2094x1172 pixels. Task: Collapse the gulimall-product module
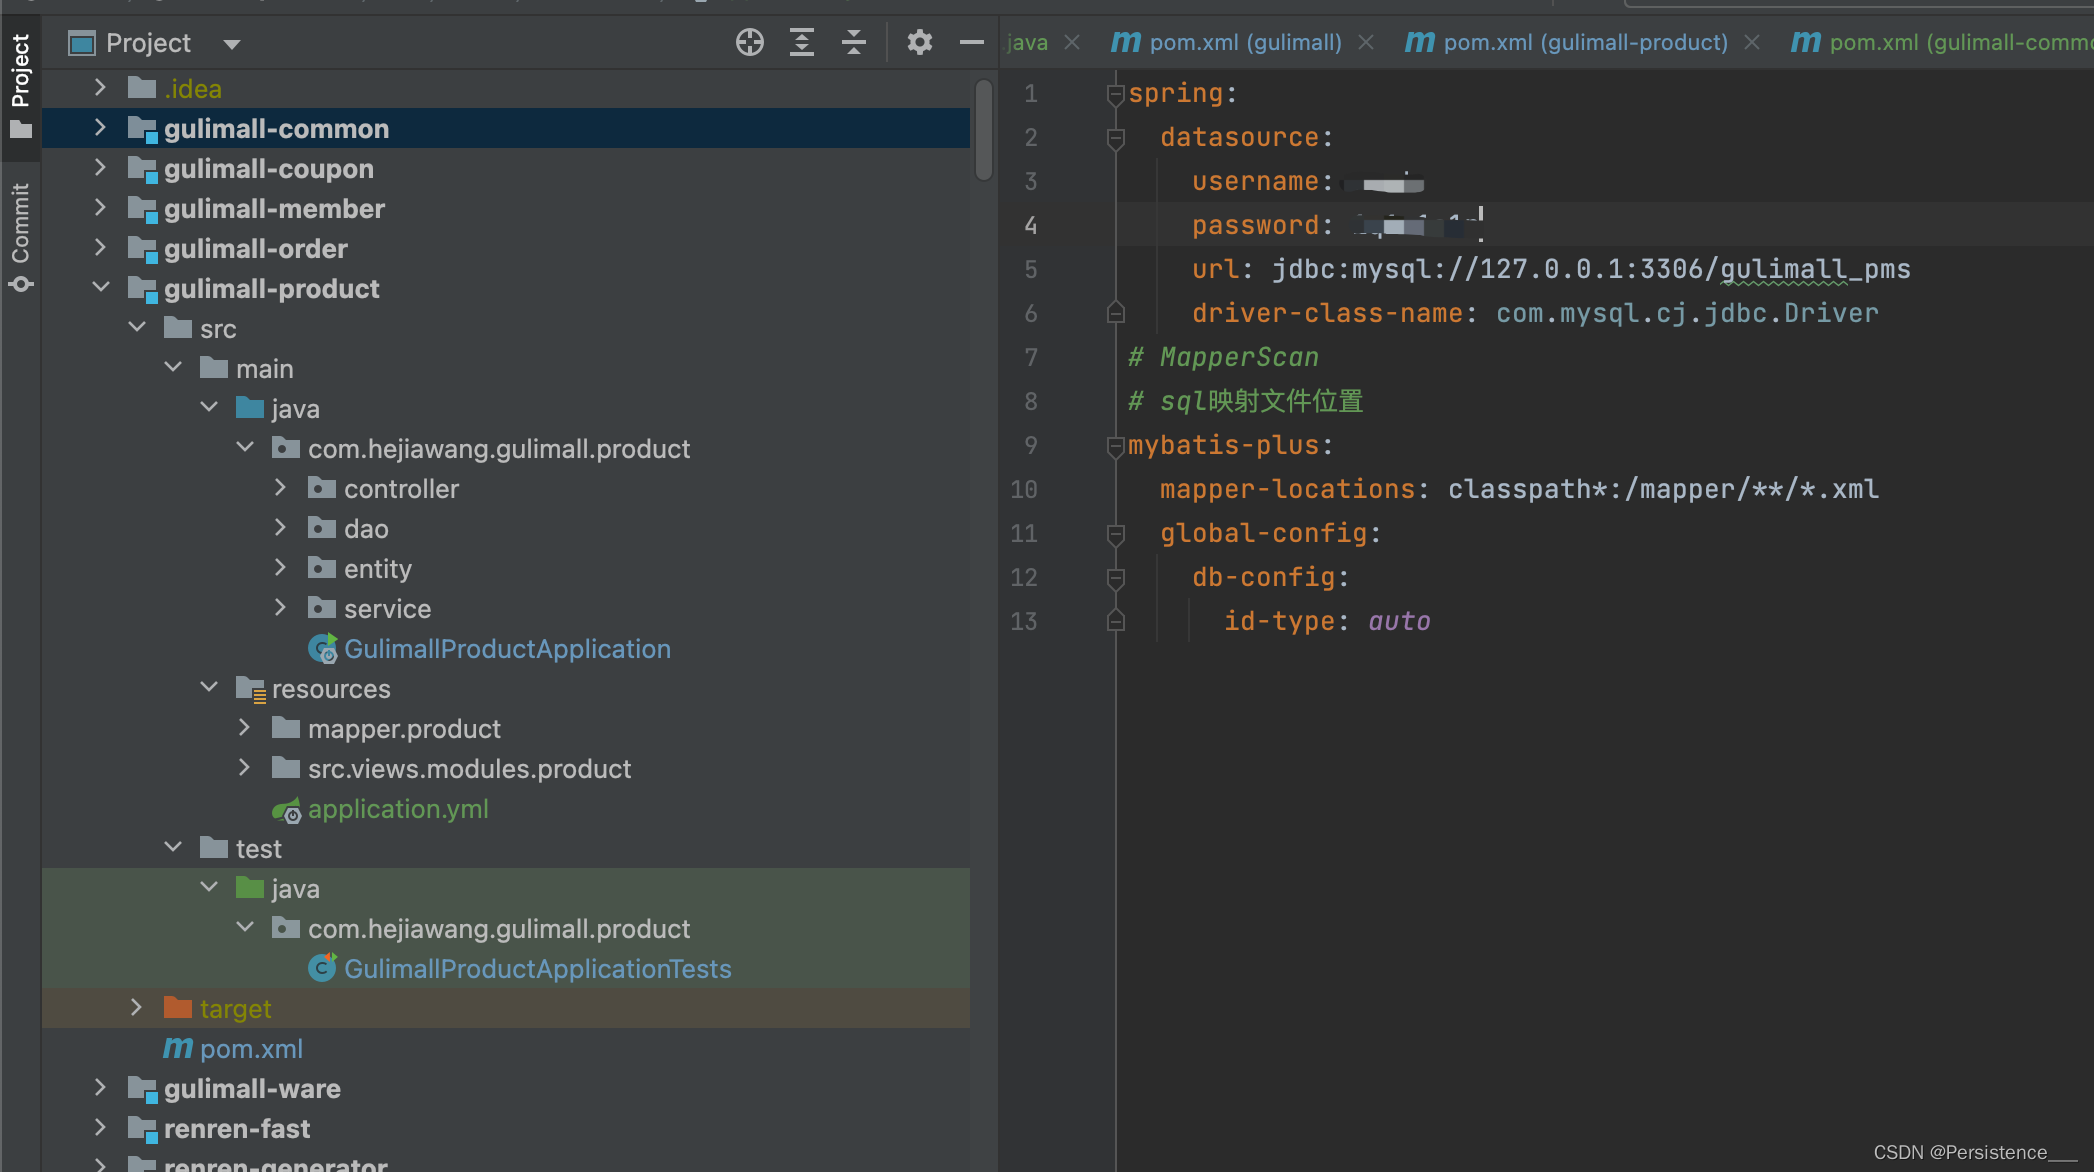(100, 288)
